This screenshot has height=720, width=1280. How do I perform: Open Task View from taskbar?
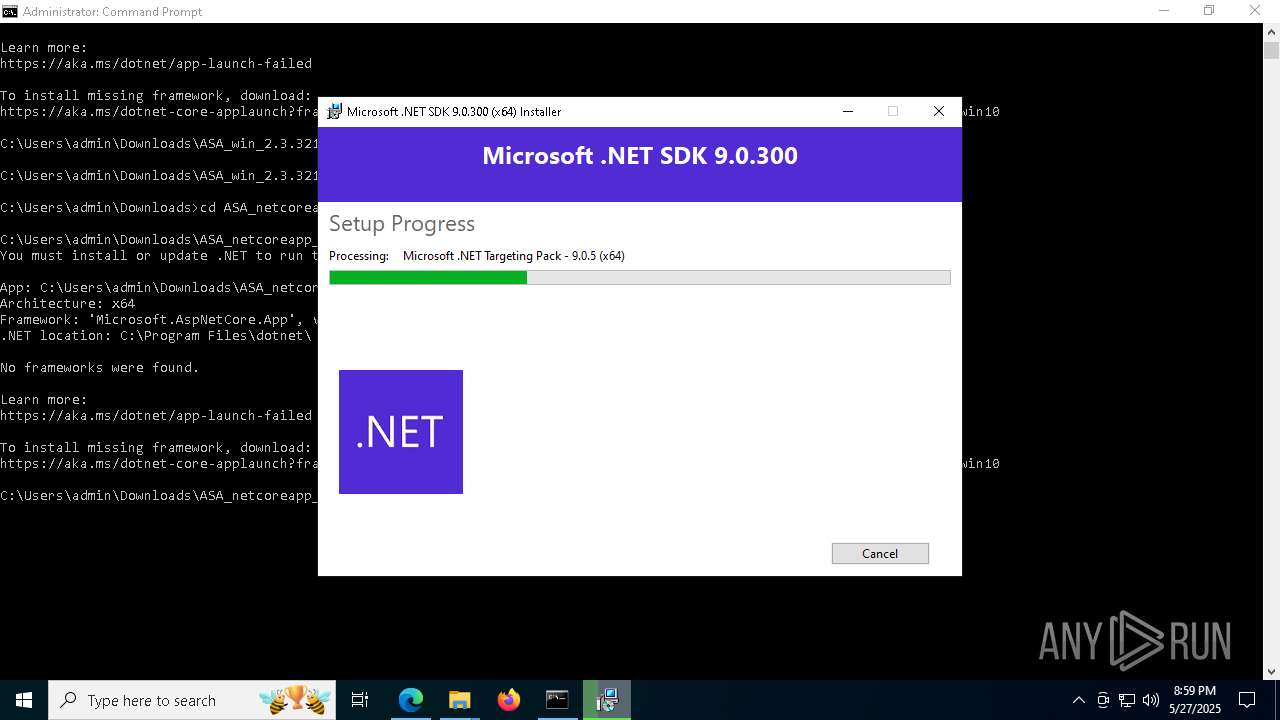pyautogui.click(x=360, y=700)
